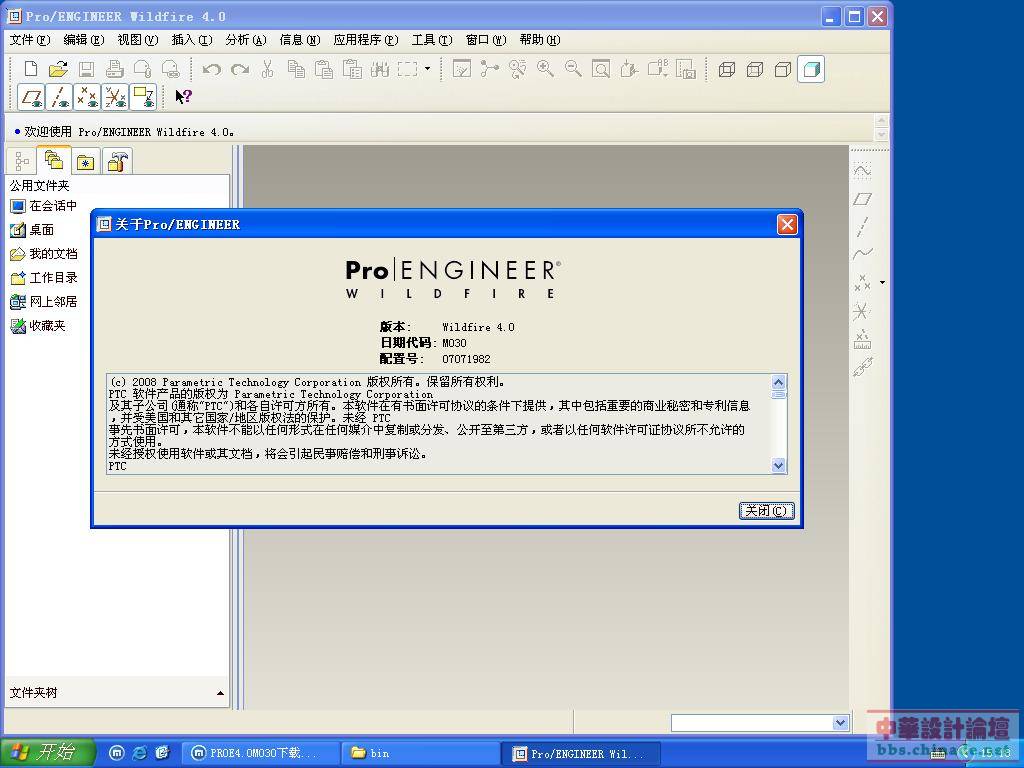Click the Undo arrow icon
Image resolution: width=1024 pixels, height=768 pixels.
click(212, 69)
